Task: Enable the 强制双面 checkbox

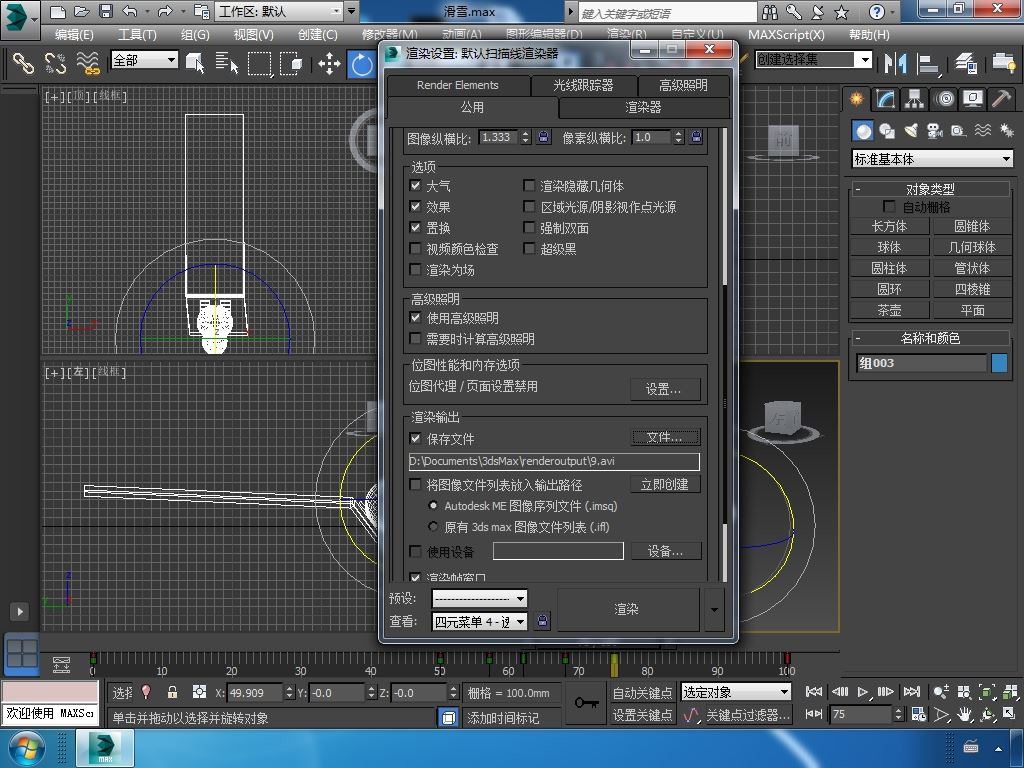Action: point(529,227)
